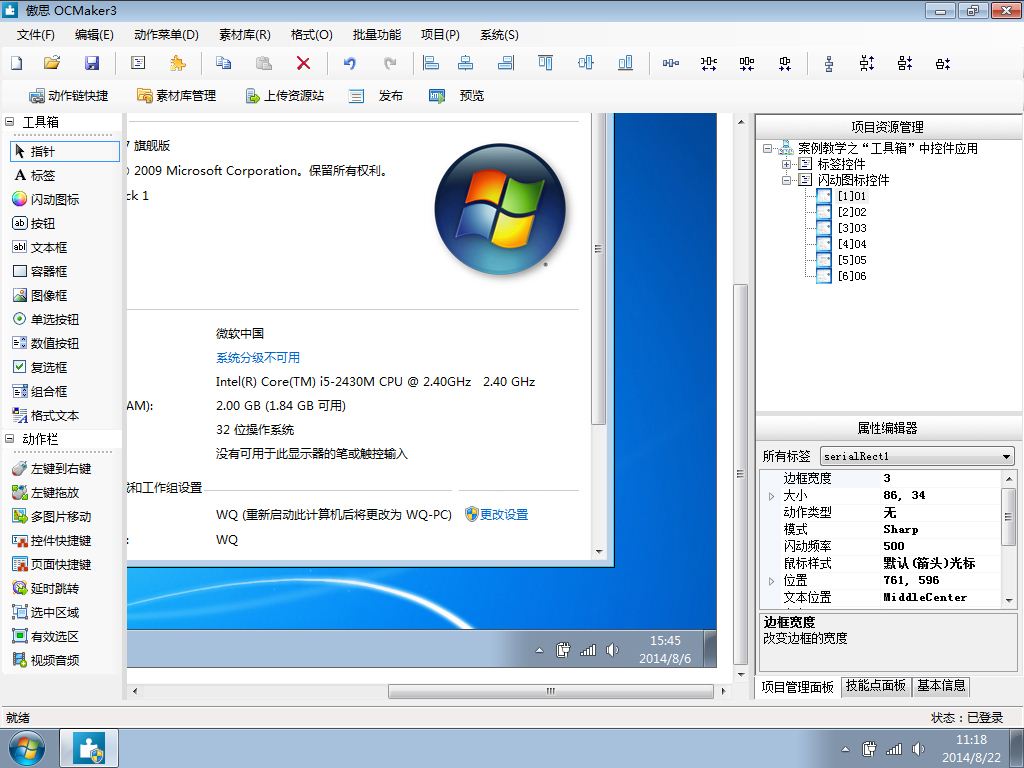
Task: Choose the 视频音频 action
Action: (x=46, y=660)
